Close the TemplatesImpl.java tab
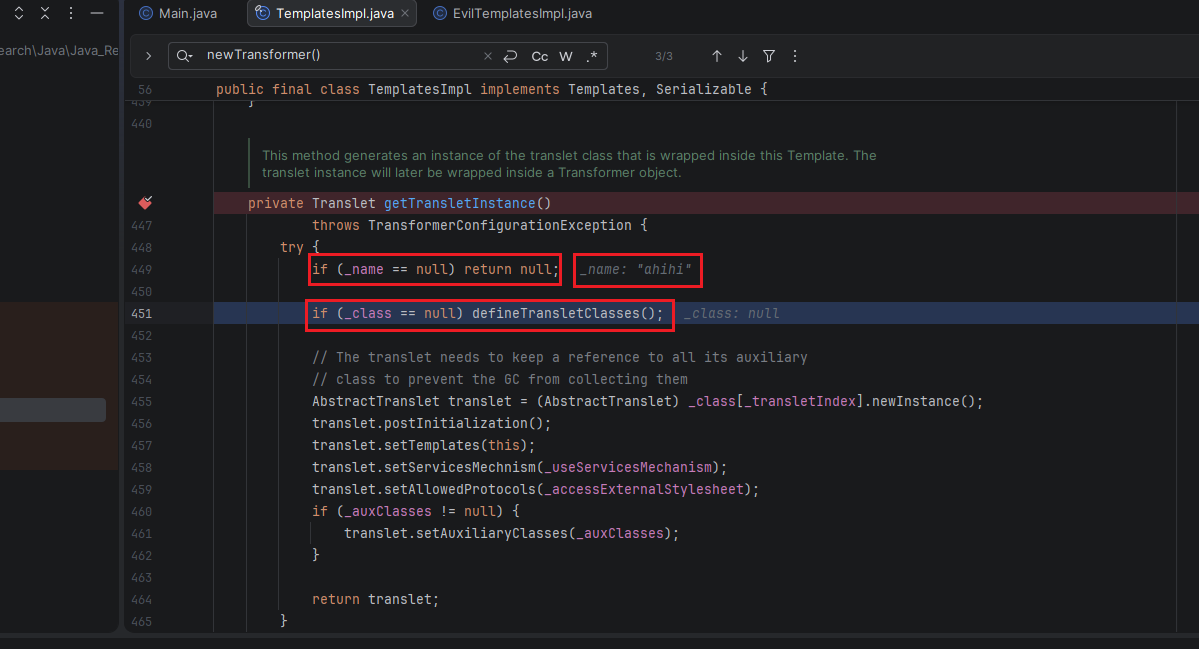This screenshot has width=1199, height=649. pos(404,13)
